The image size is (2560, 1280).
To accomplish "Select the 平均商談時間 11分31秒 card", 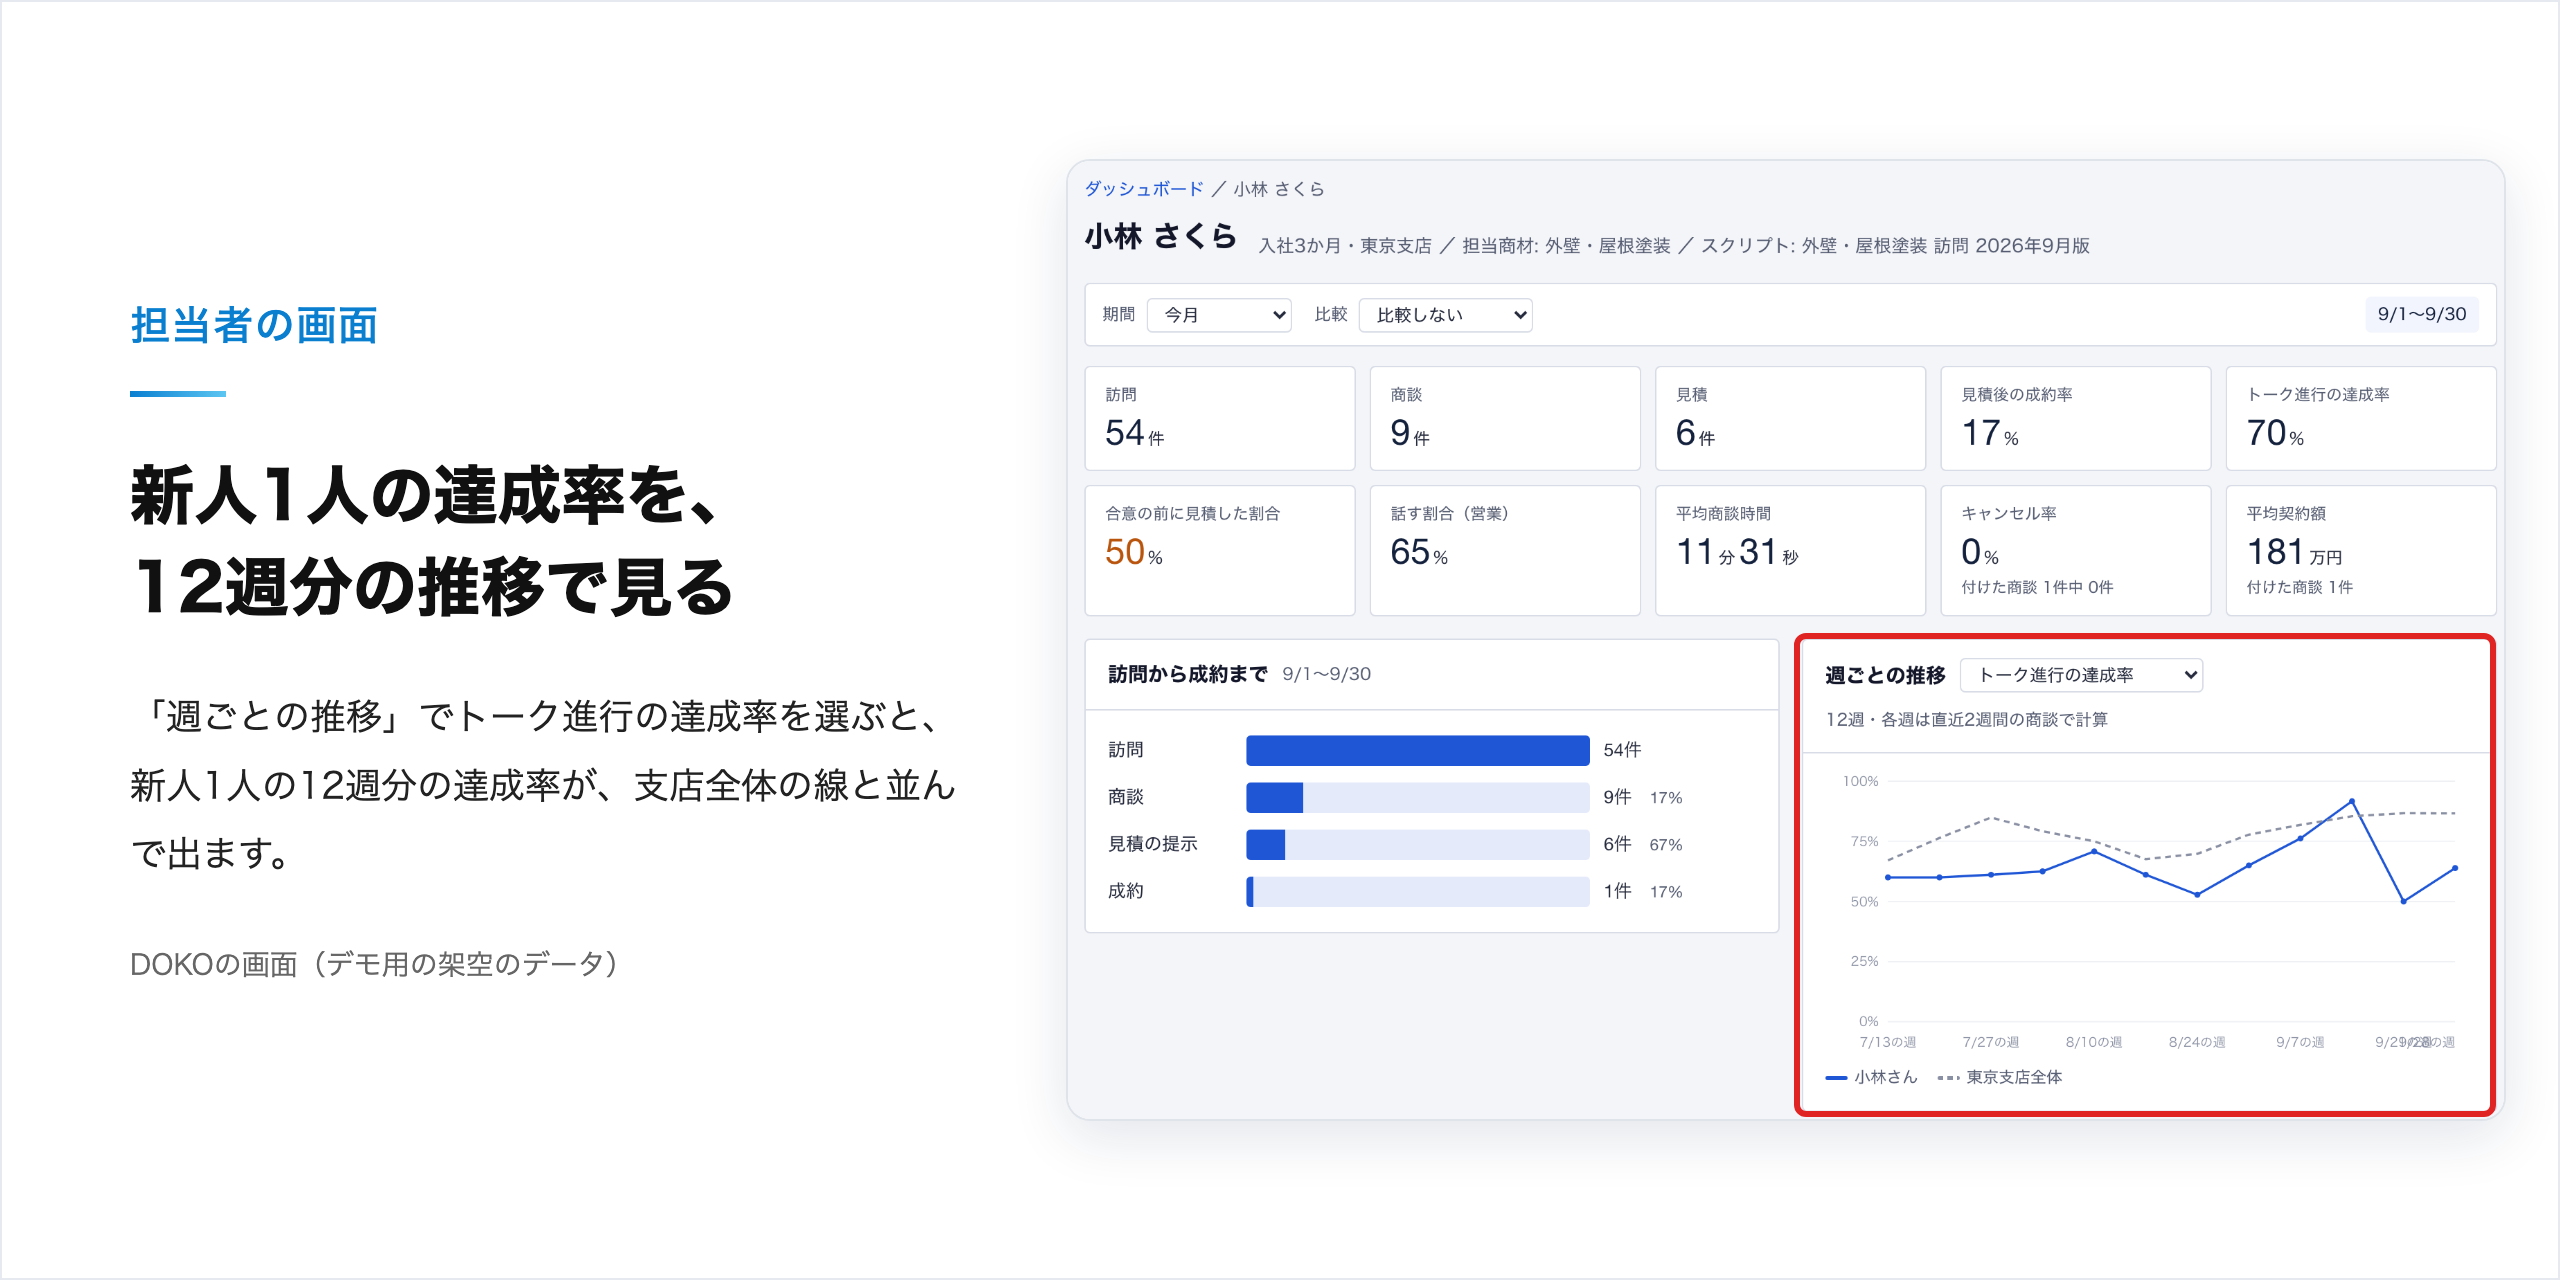I will click(1790, 550).
